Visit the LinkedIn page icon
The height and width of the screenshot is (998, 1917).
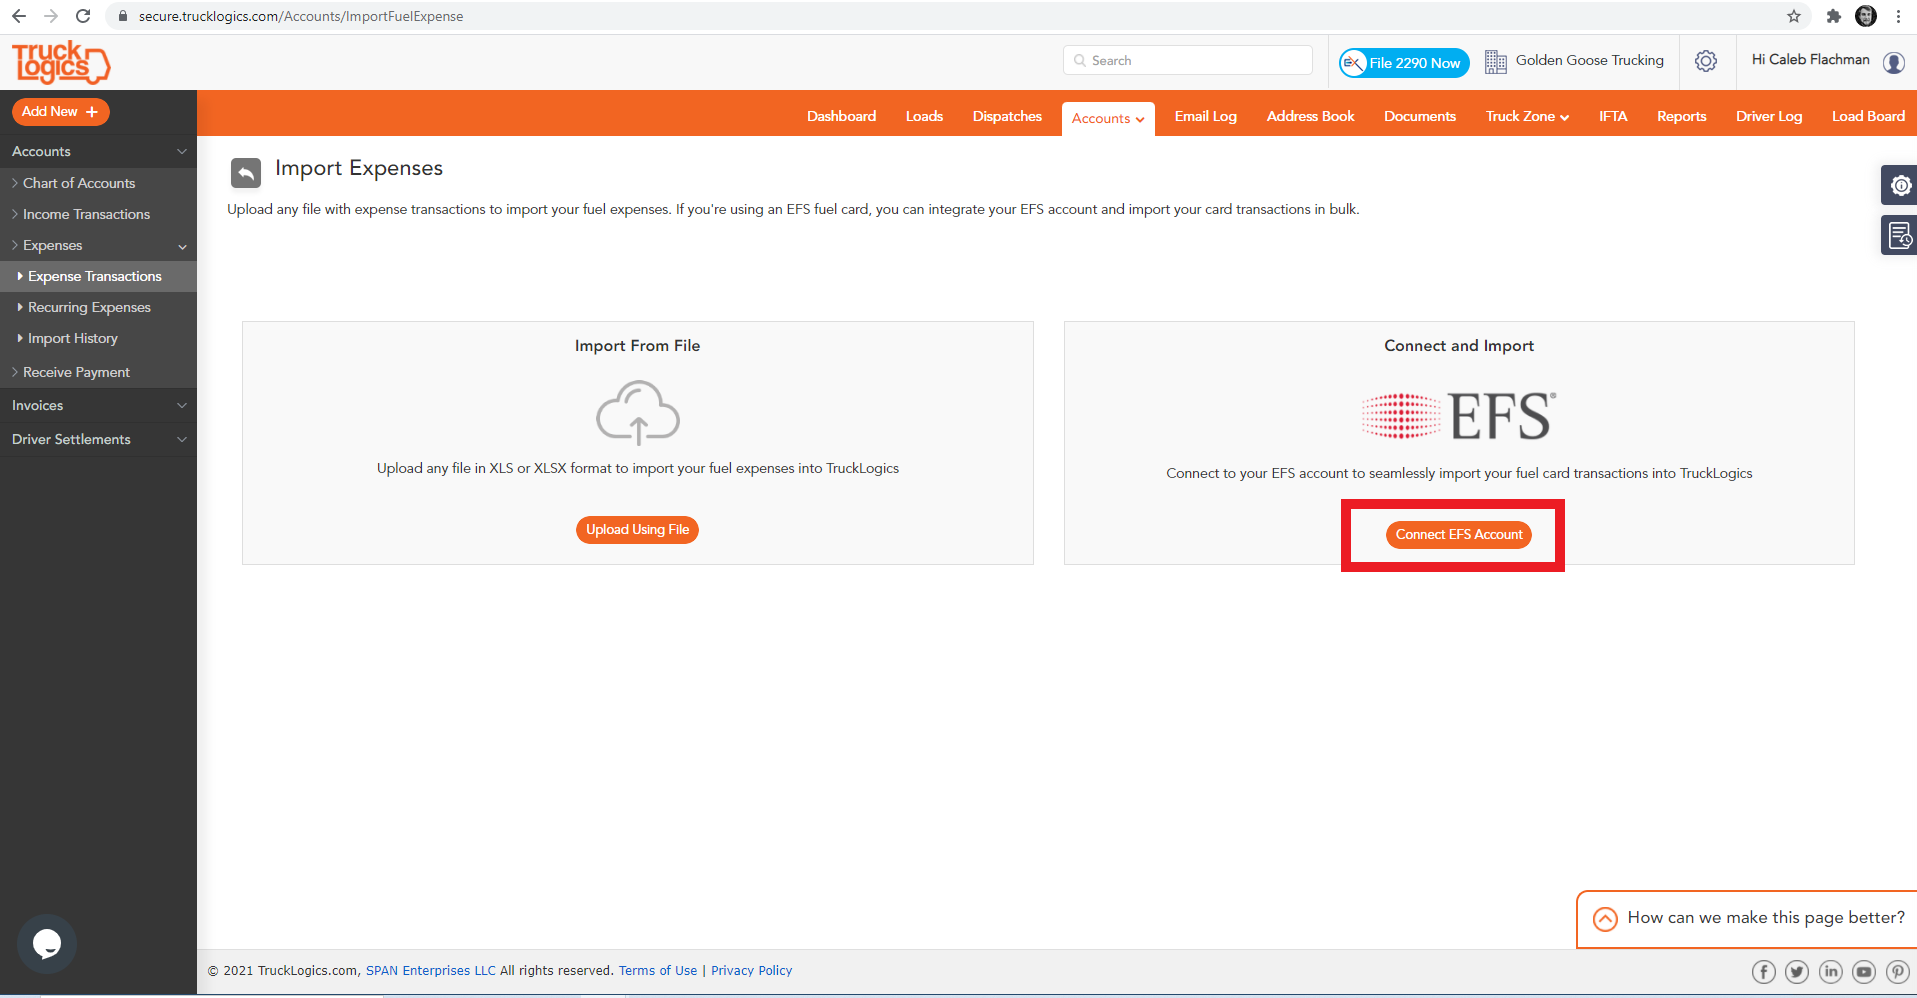1831,972
